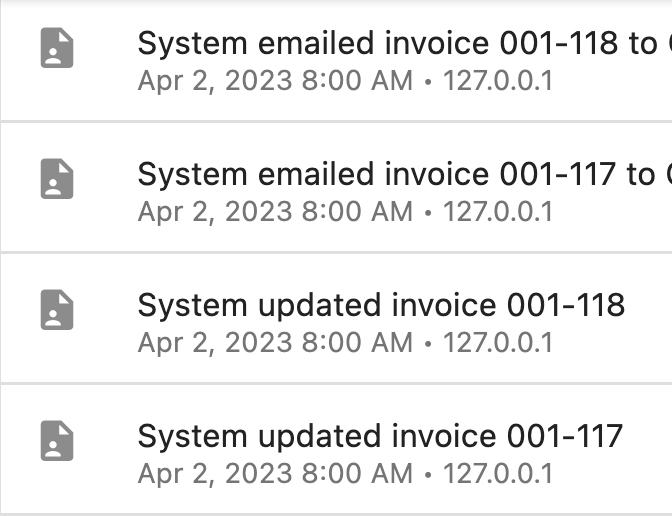Click the Apr 2 timestamp under updated invoice 001-118
This screenshot has height=516, width=672.
tap(275, 343)
